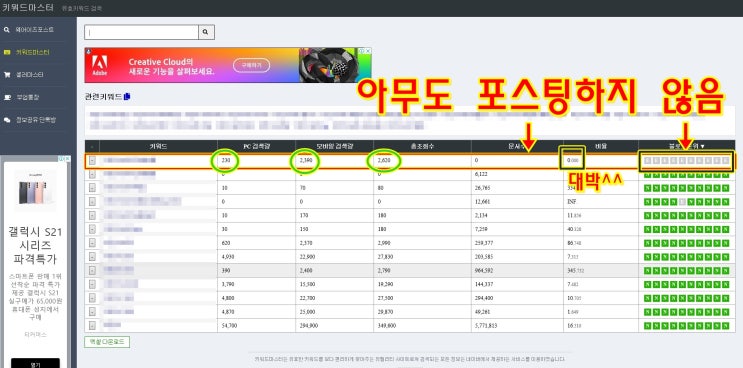
Task: Click the PC search value 54,700
Action: [x=228, y=326]
